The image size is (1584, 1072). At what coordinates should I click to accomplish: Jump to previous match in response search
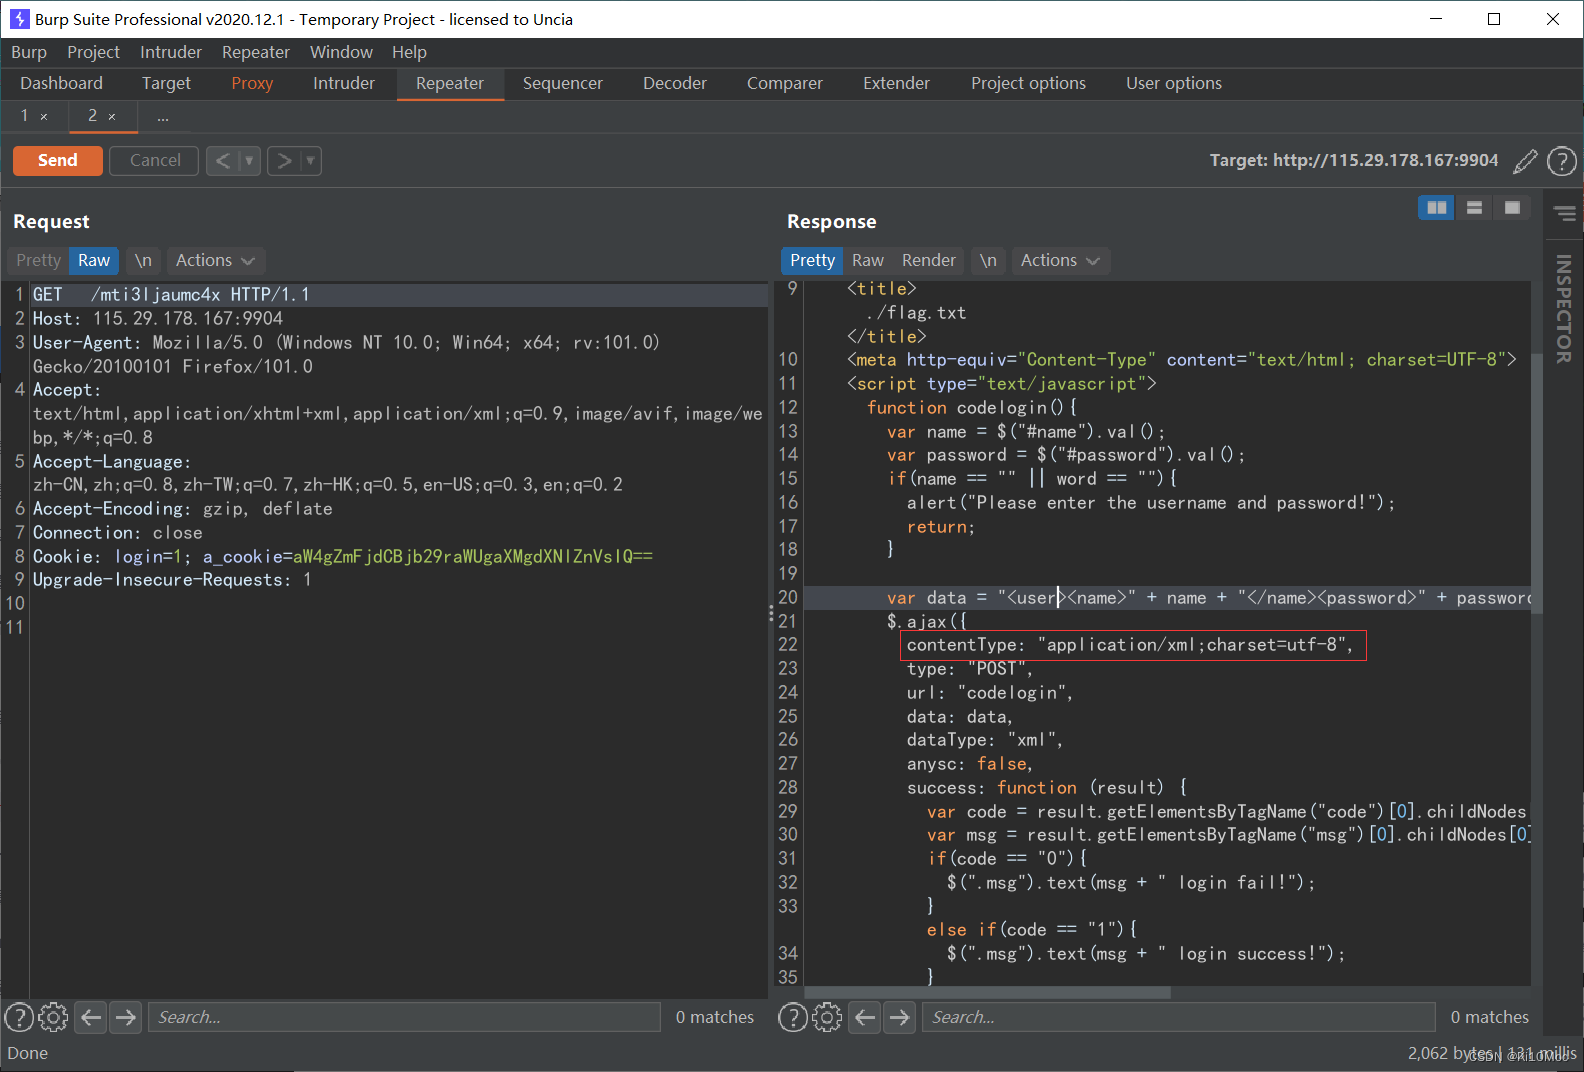click(865, 1017)
